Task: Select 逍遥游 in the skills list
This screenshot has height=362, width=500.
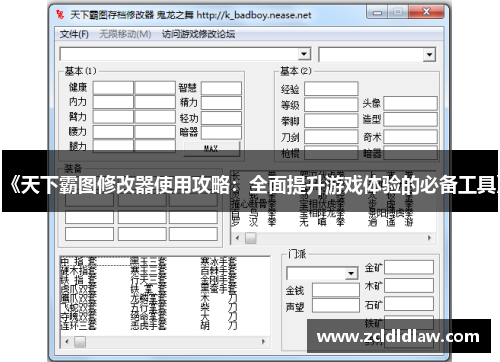Action: pos(391,222)
